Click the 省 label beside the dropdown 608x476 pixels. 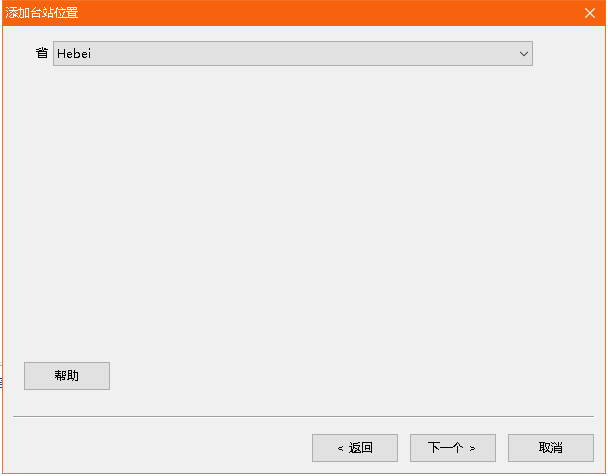42,53
